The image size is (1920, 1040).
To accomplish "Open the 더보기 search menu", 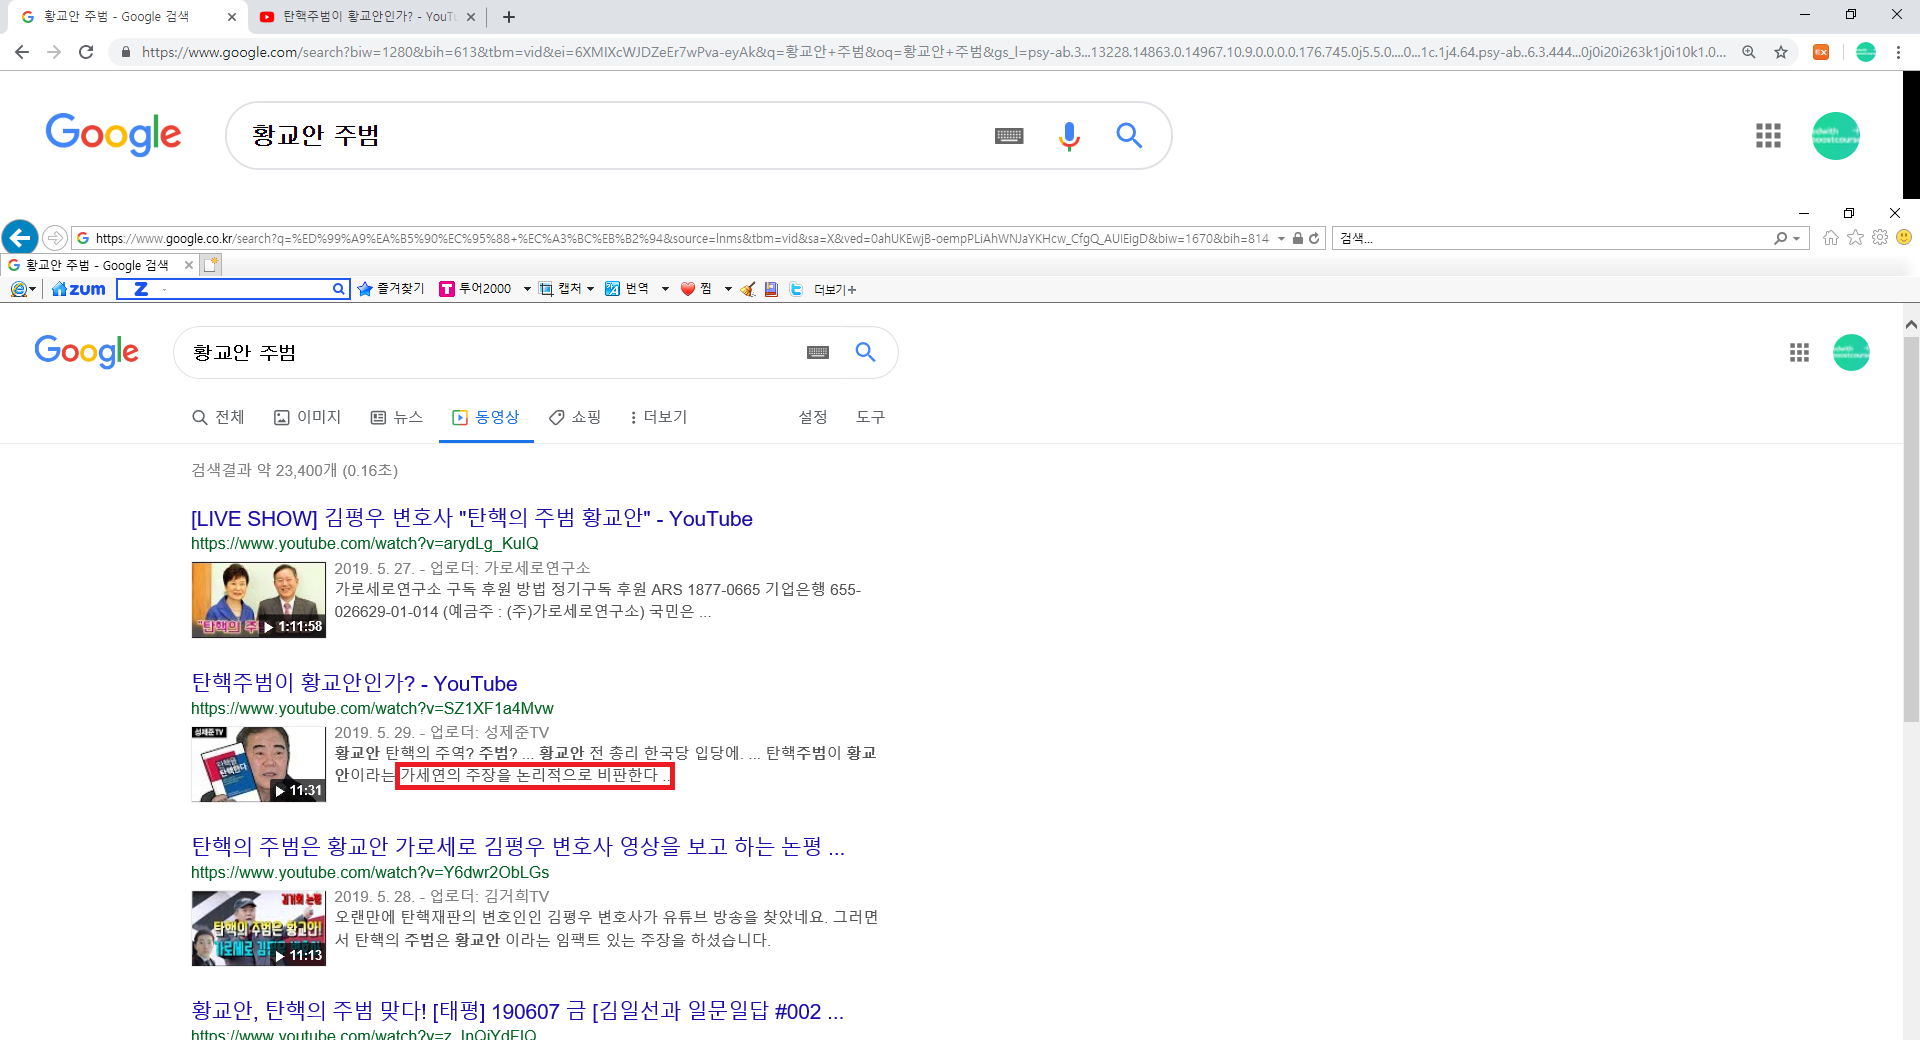I will pos(659,417).
